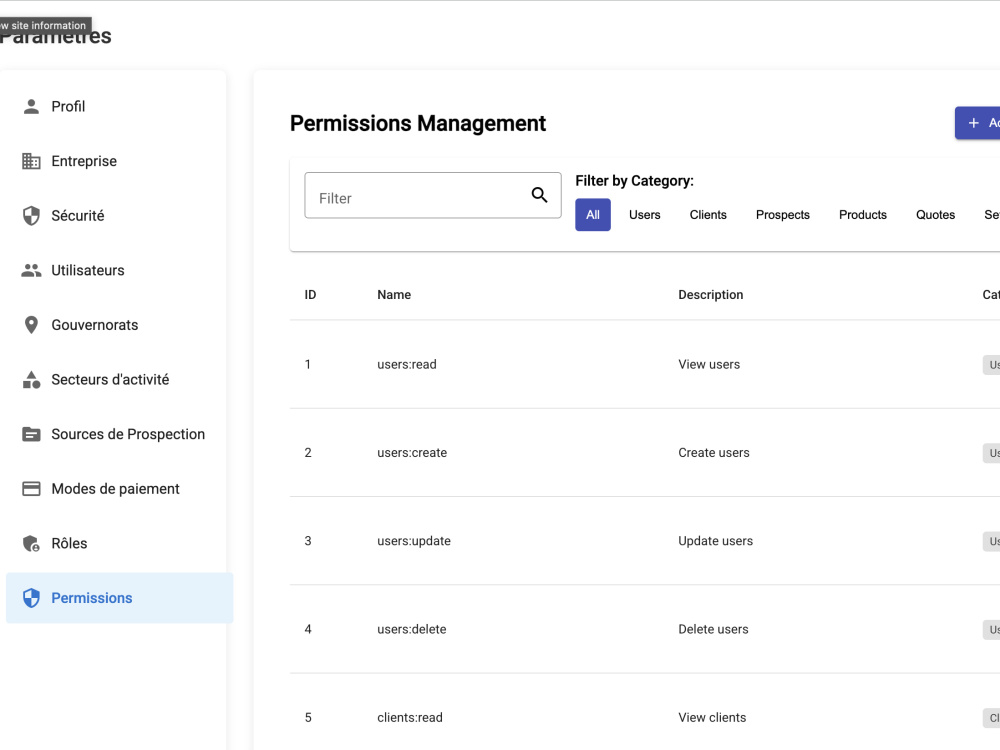Click the Name column header
The width and height of the screenshot is (1000, 750).
[x=394, y=295]
